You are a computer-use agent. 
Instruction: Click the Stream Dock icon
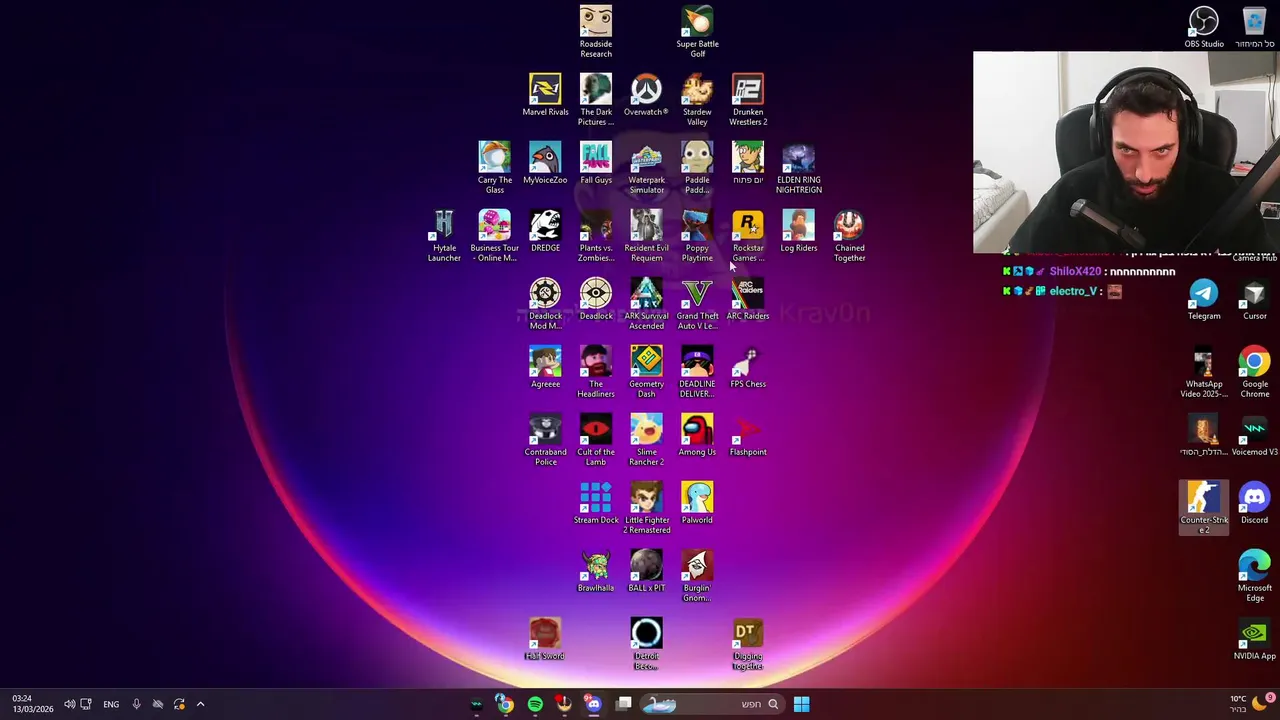[x=596, y=503]
